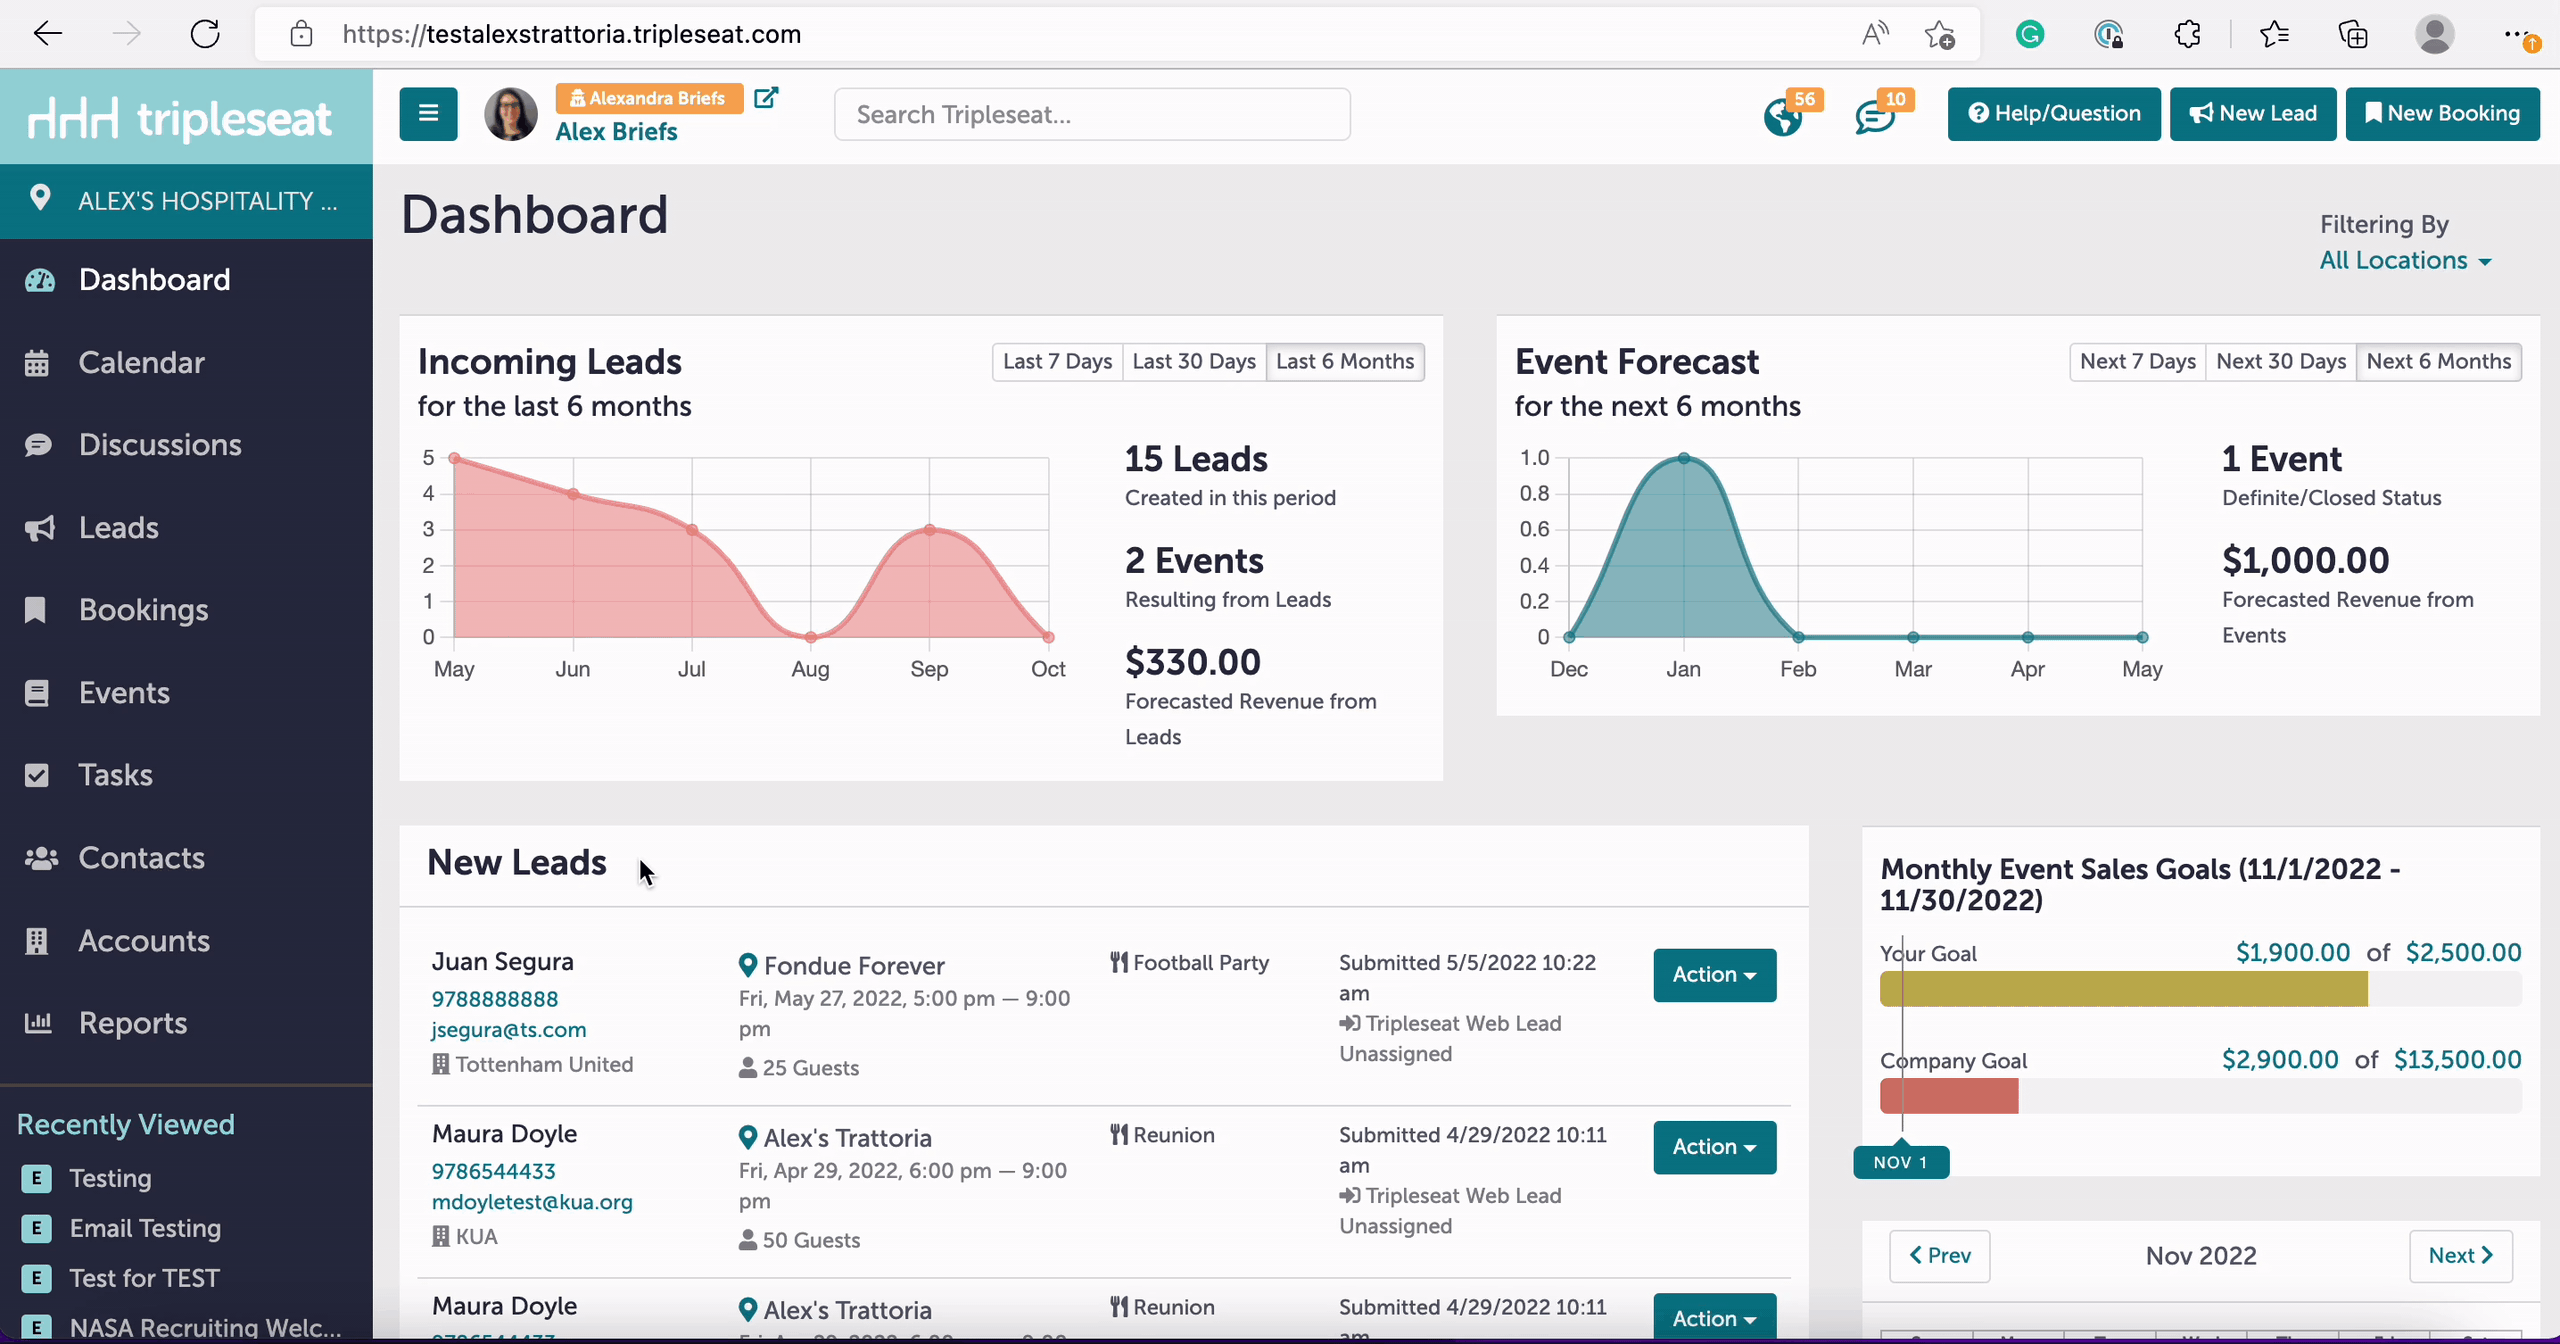
Task: Open mdoyletest@kua.org email link
Action: click(x=532, y=1202)
